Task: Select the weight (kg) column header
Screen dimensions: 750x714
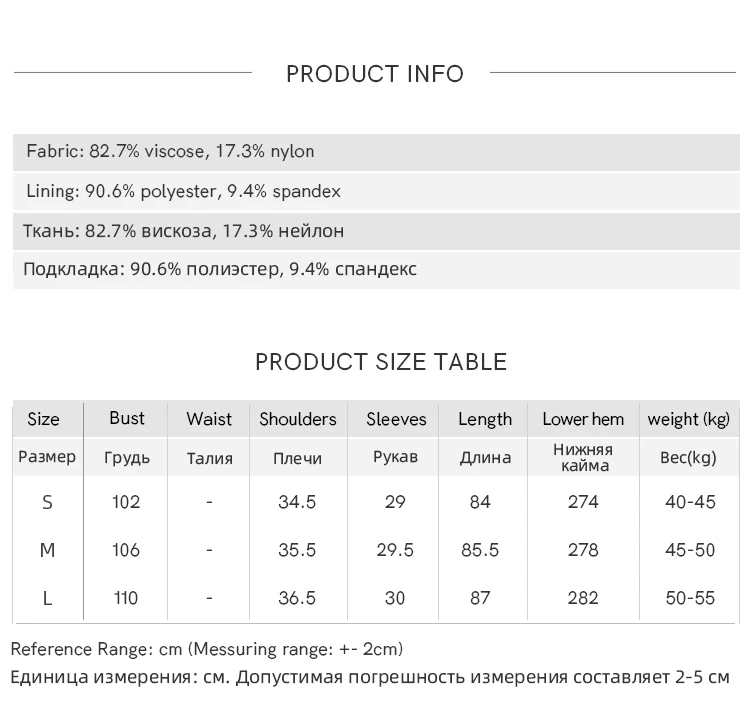Action: coord(689,420)
